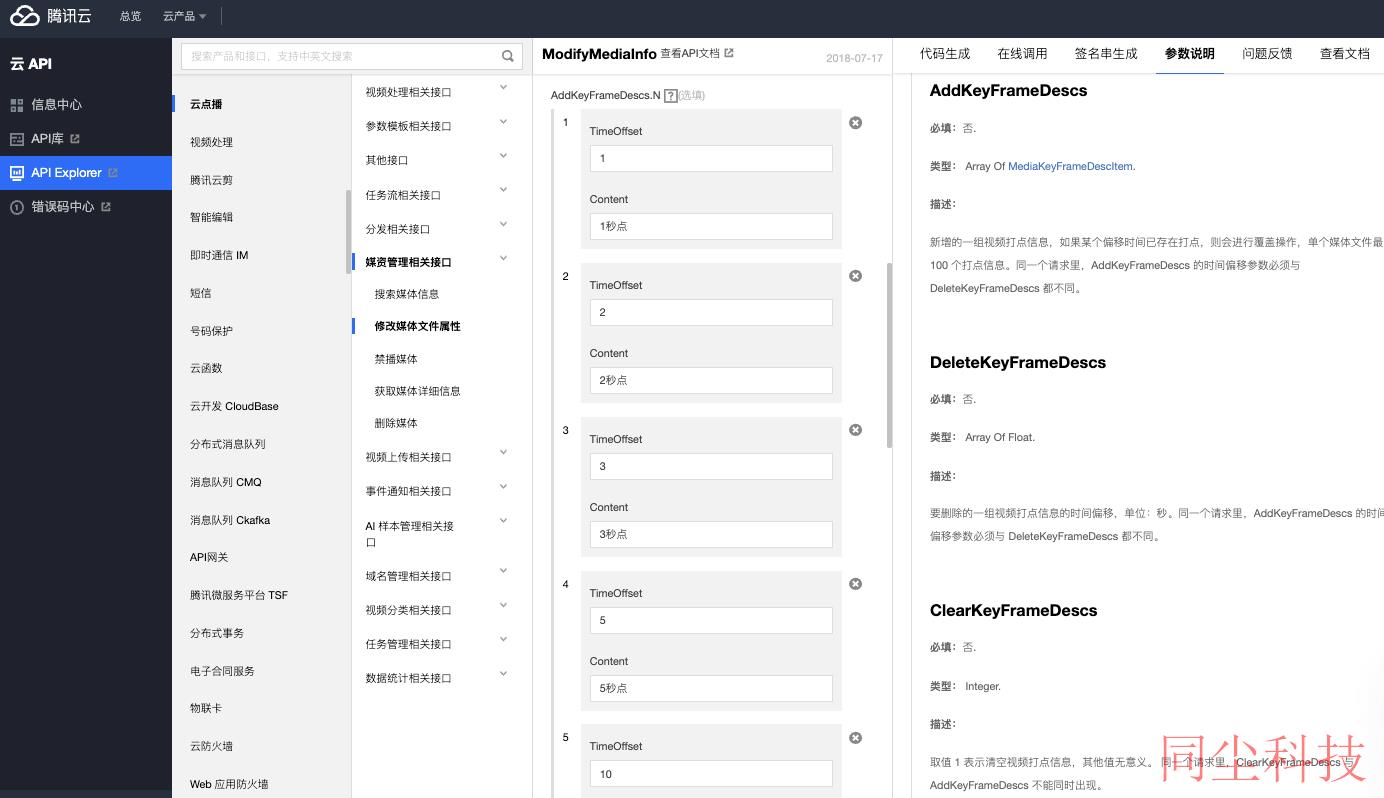Select 即时通信 IM product
Screen dimensions: 1384x798
219,255
